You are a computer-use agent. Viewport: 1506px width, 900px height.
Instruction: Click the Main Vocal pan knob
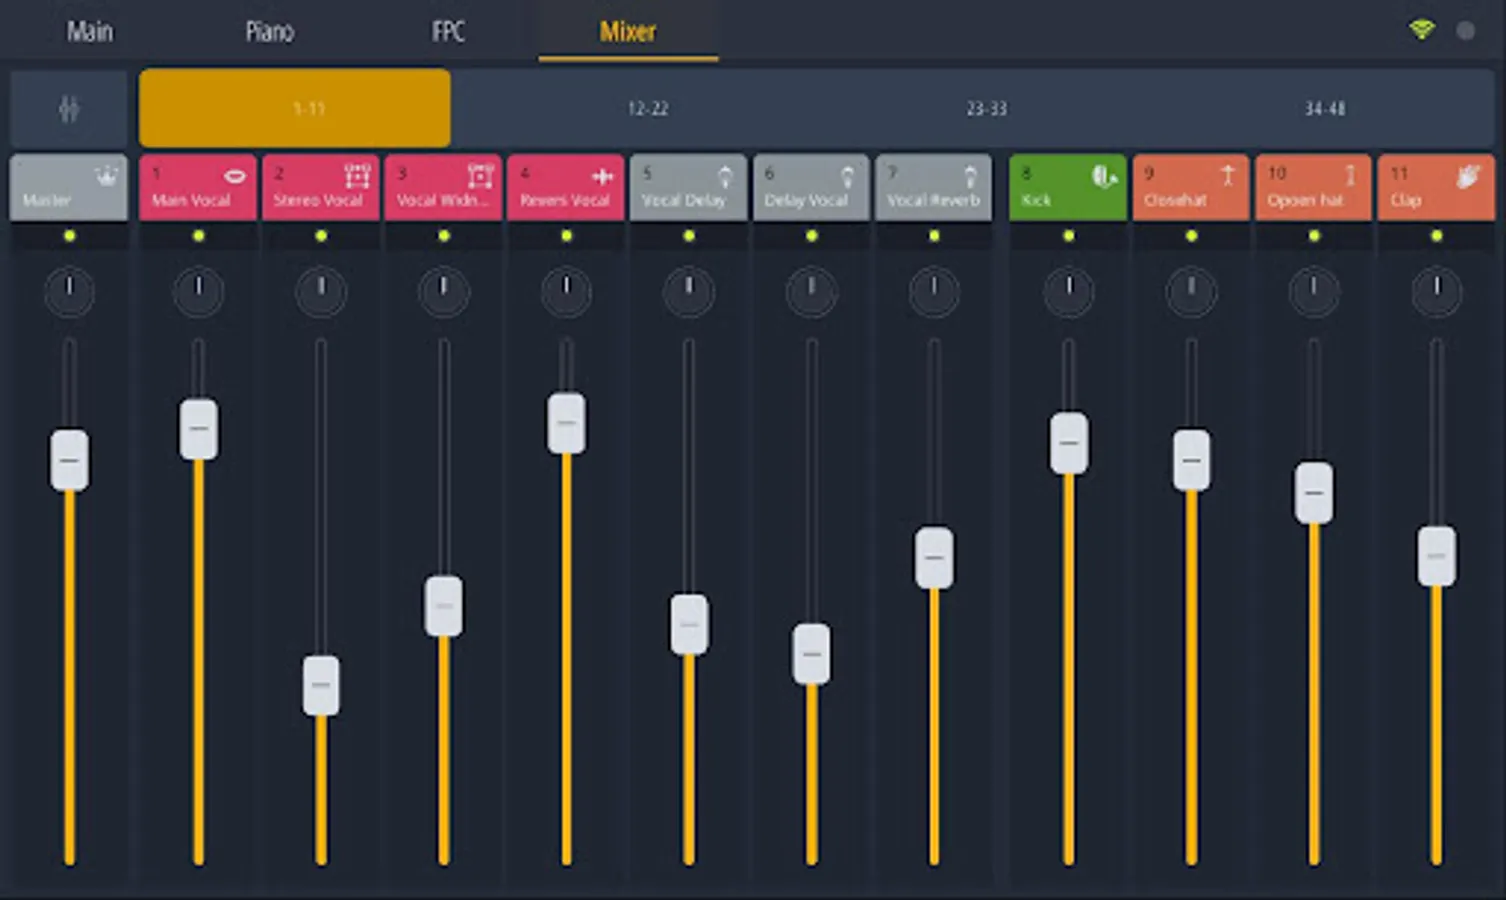tap(198, 292)
